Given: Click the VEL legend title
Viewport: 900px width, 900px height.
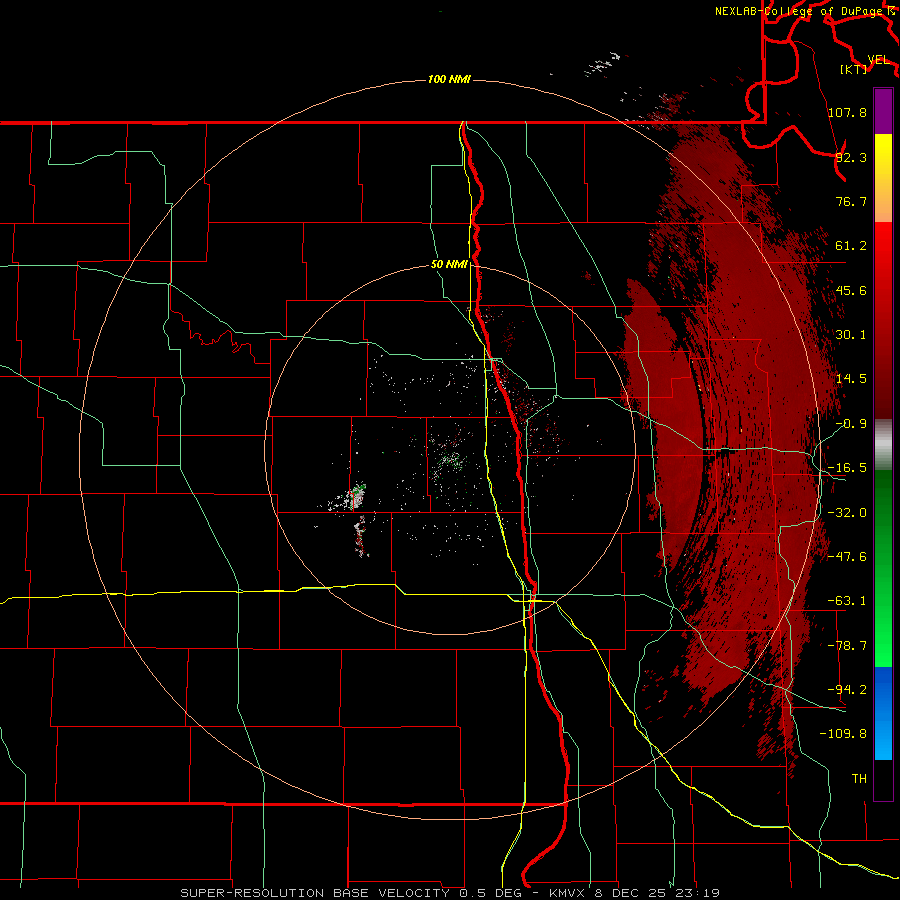Looking at the screenshot, I should 878,60.
